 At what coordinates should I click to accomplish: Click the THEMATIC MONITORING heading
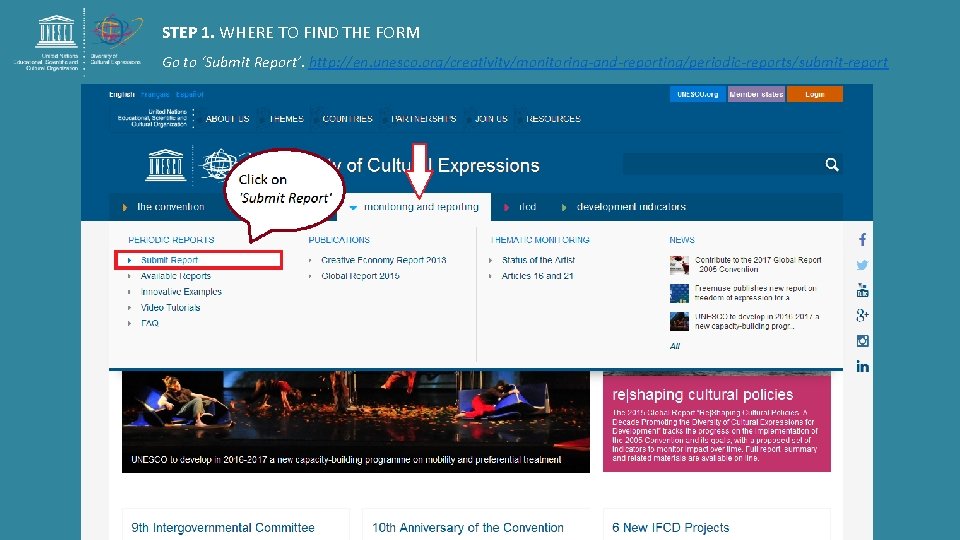point(540,240)
